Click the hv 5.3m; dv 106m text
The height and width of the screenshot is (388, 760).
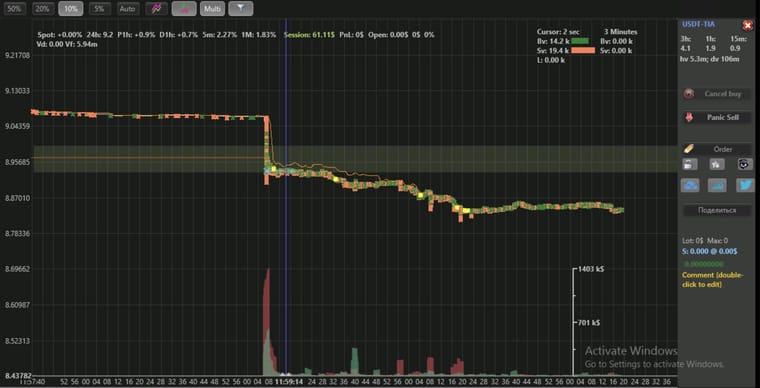point(710,59)
